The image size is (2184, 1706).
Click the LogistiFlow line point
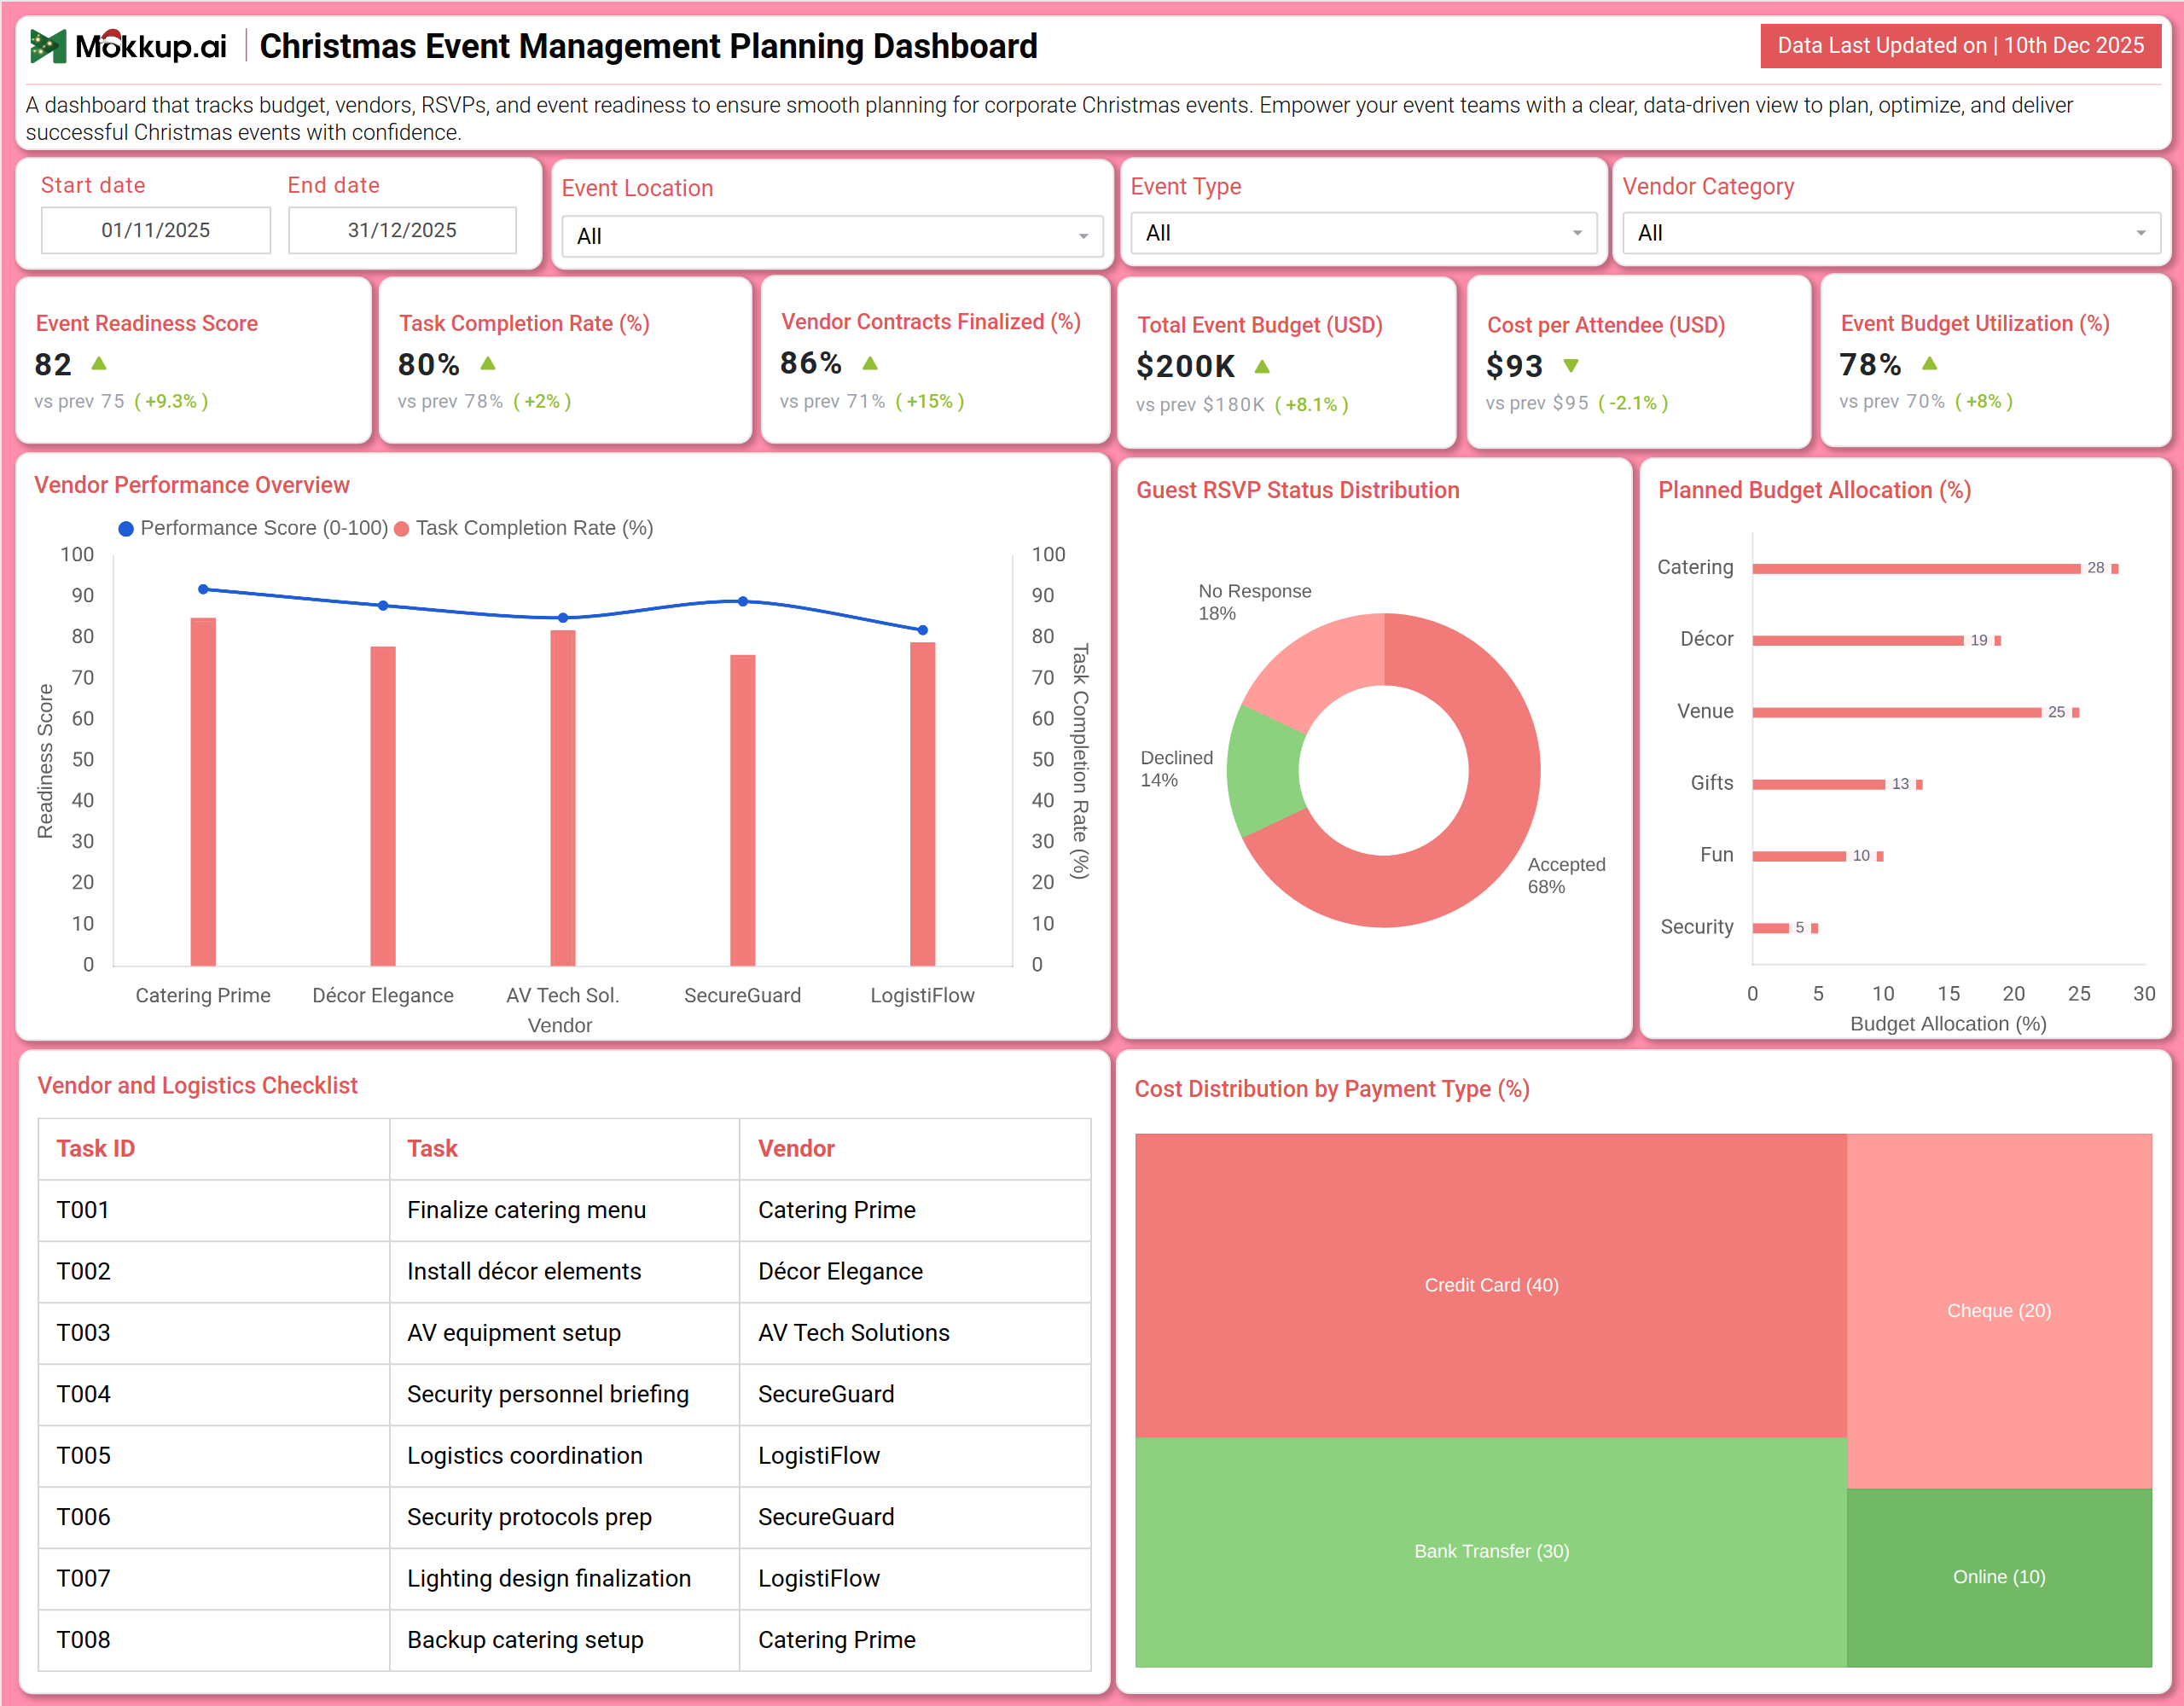point(923,630)
